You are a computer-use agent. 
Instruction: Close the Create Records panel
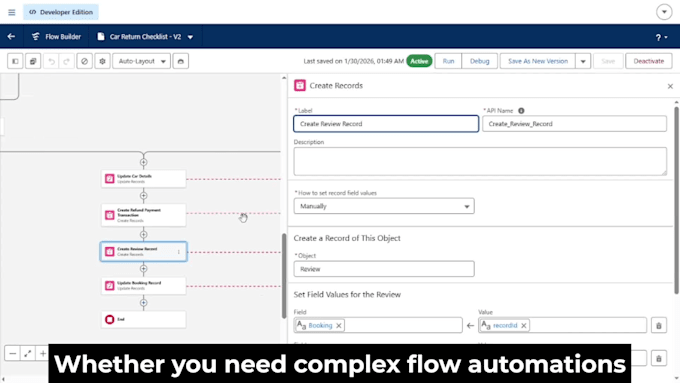[670, 86]
